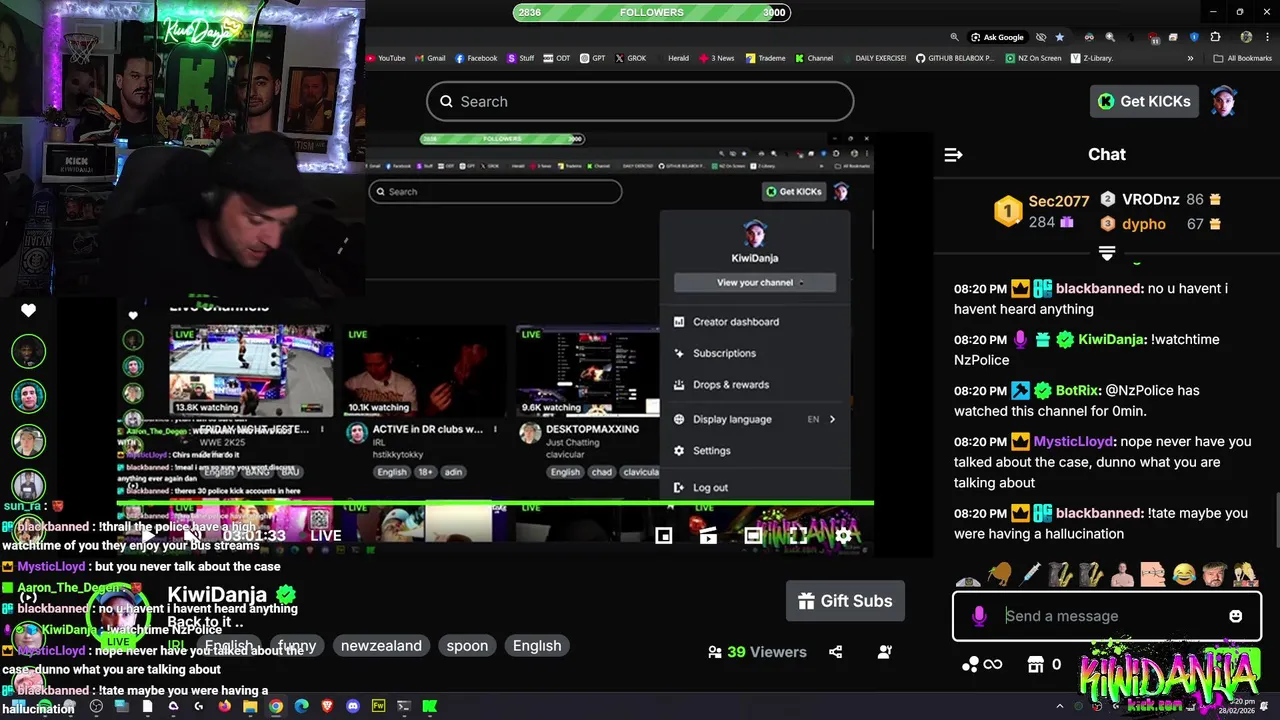The image size is (1280, 720).
Task: Select the funny tag
Action: [297, 646]
